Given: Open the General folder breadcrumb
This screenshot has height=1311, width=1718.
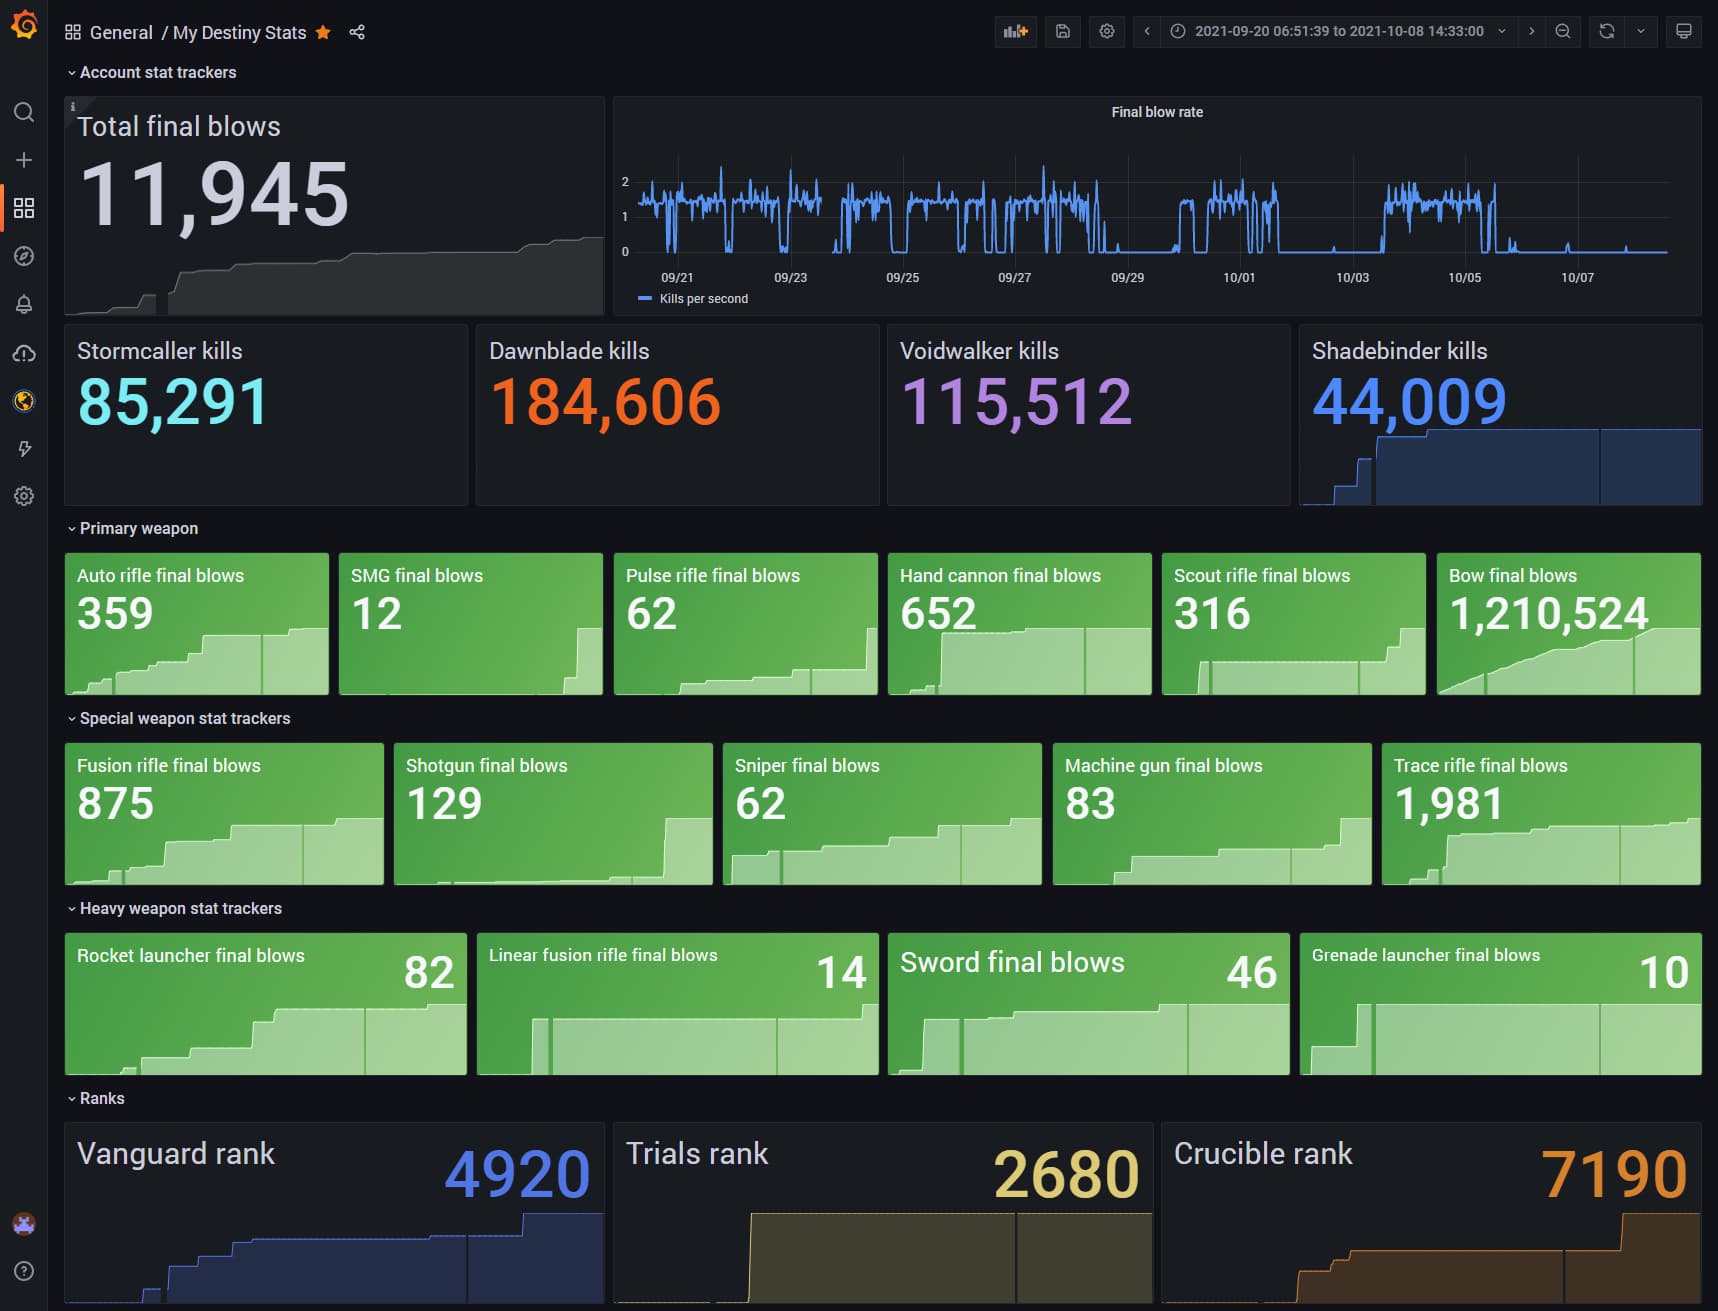Looking at the screenshot, I should pos(121,32).
